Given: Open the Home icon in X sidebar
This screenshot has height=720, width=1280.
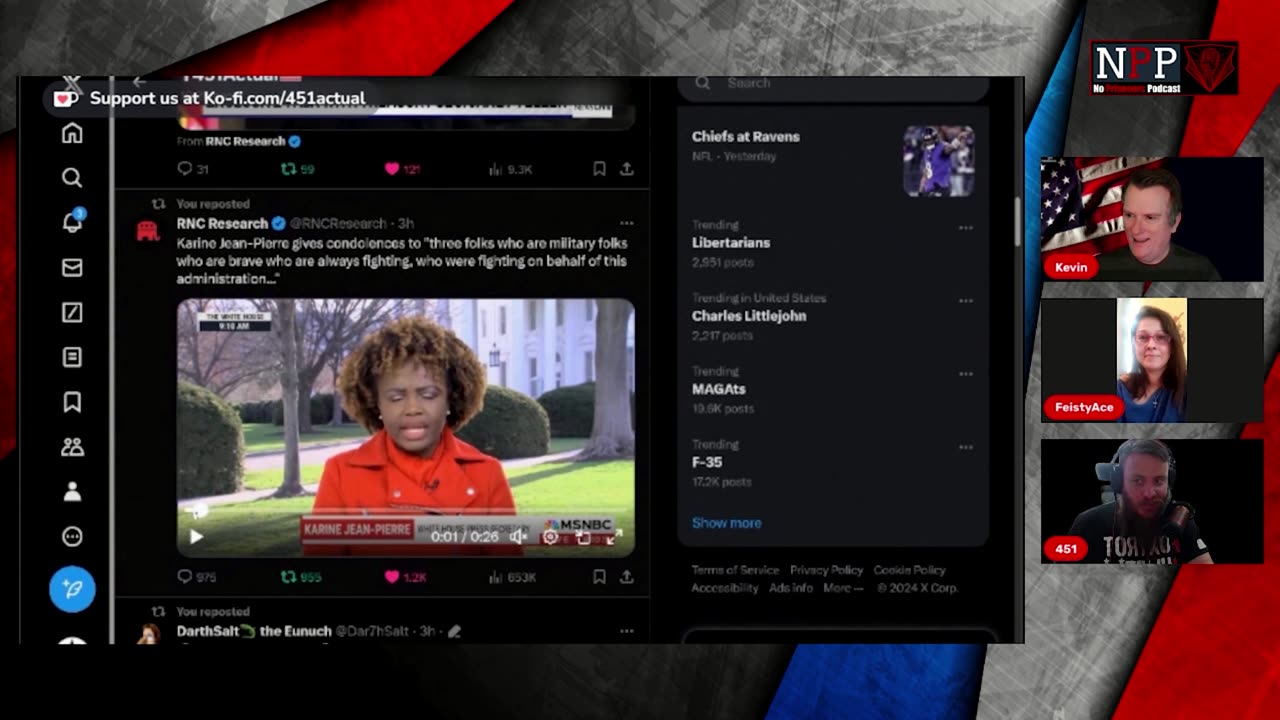Looking at the screenshot, I should pyautogui.click(x=72, y=133).
